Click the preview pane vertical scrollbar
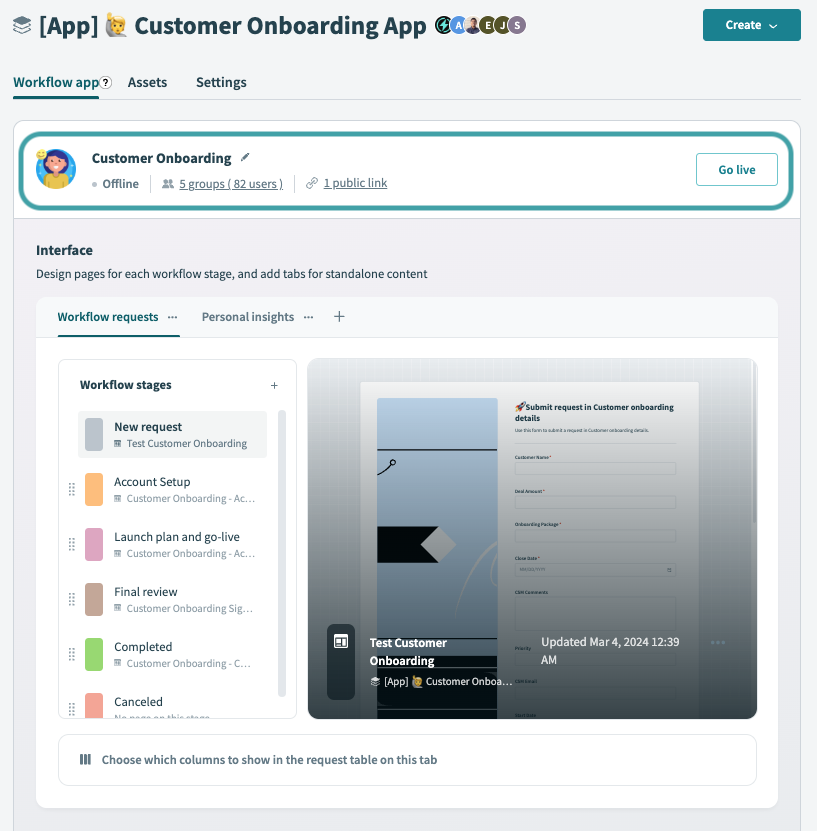817x831 pixels. pos(754,443)
